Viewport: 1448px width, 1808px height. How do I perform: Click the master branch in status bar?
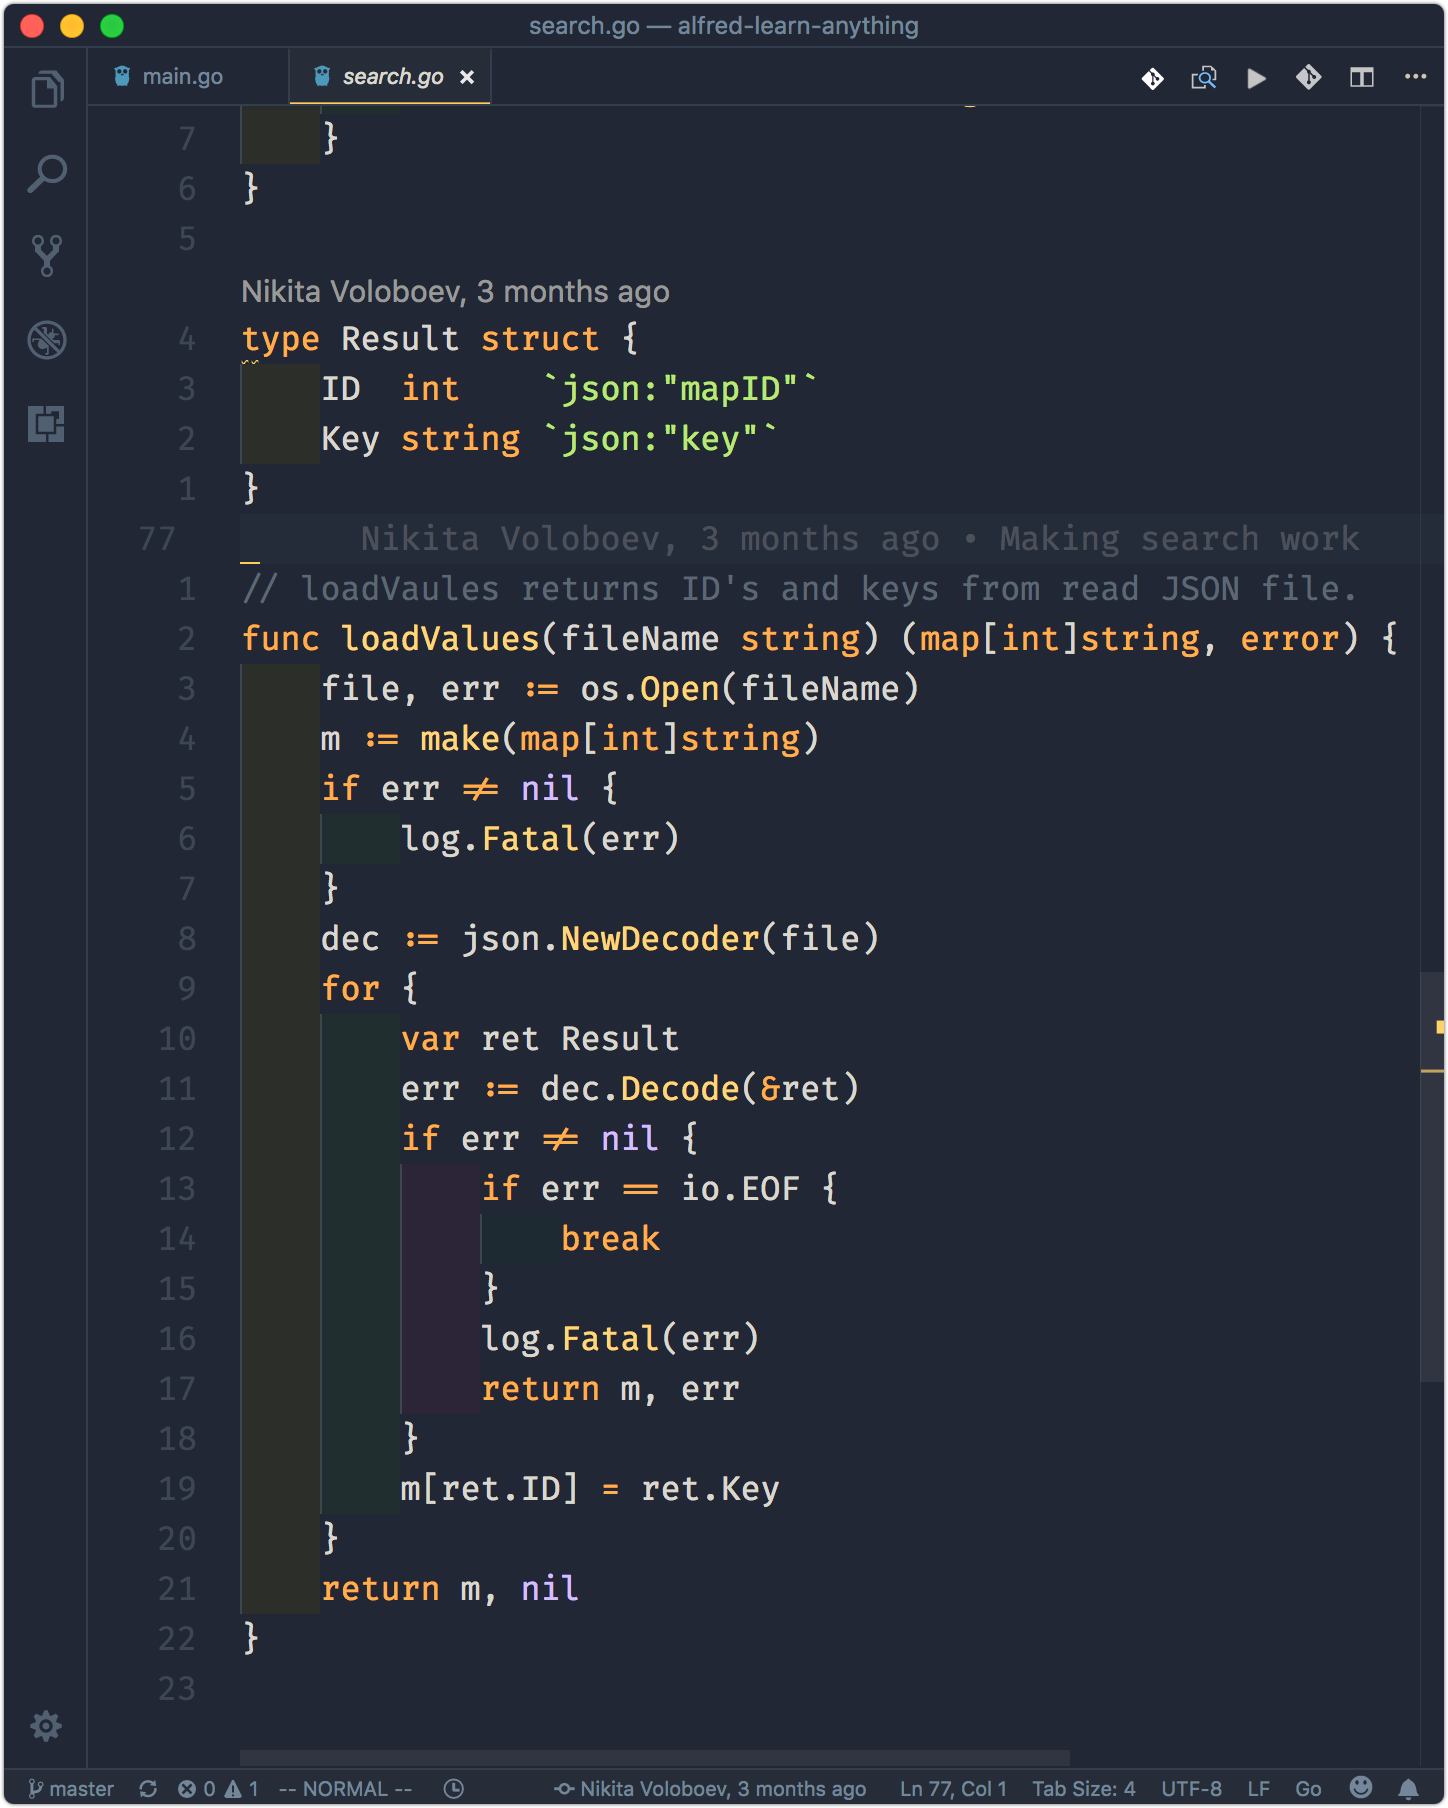(x=71, y=1788)
